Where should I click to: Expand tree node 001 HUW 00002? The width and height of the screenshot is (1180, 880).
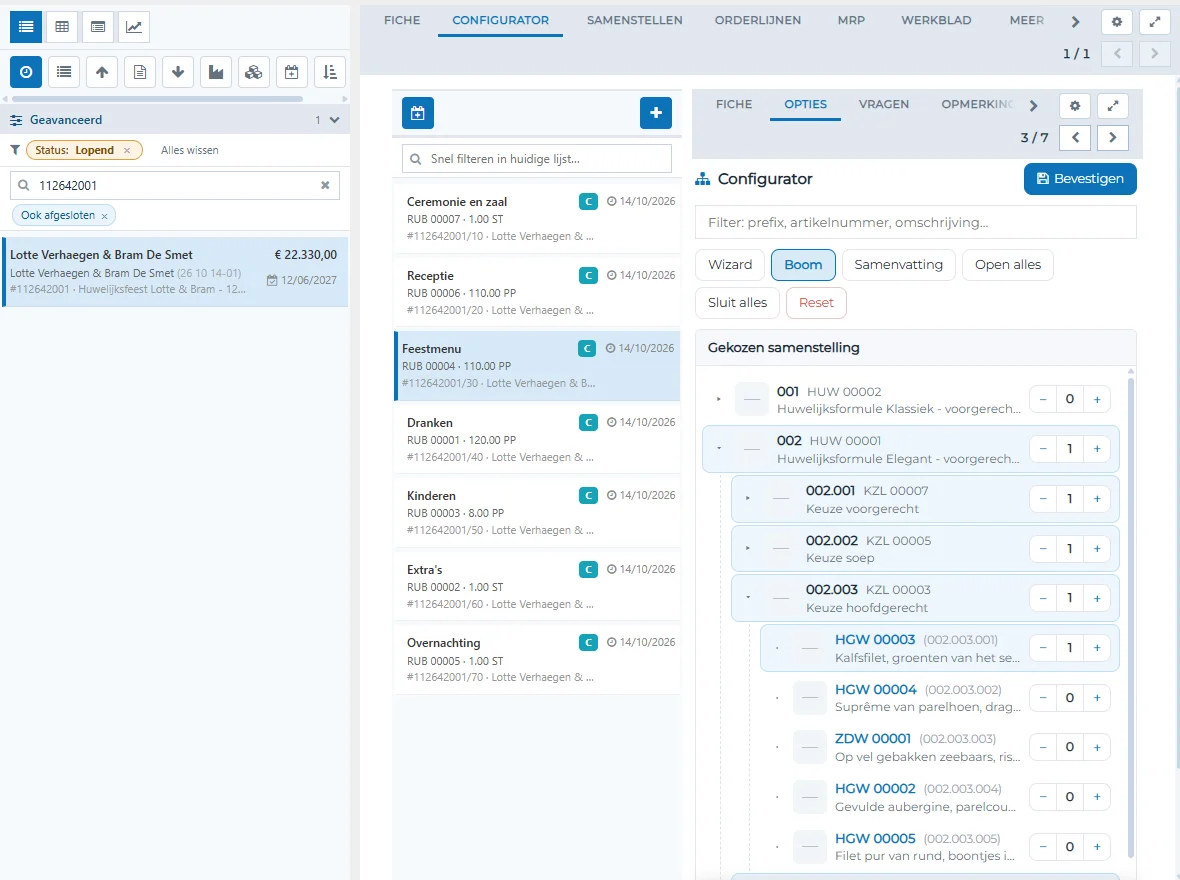(x=719, y=399)
